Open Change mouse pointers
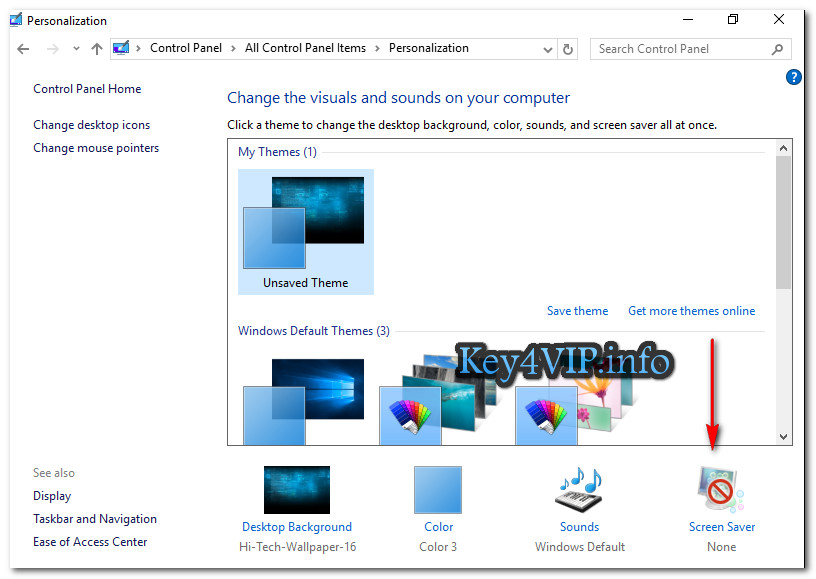 [96, 148]
